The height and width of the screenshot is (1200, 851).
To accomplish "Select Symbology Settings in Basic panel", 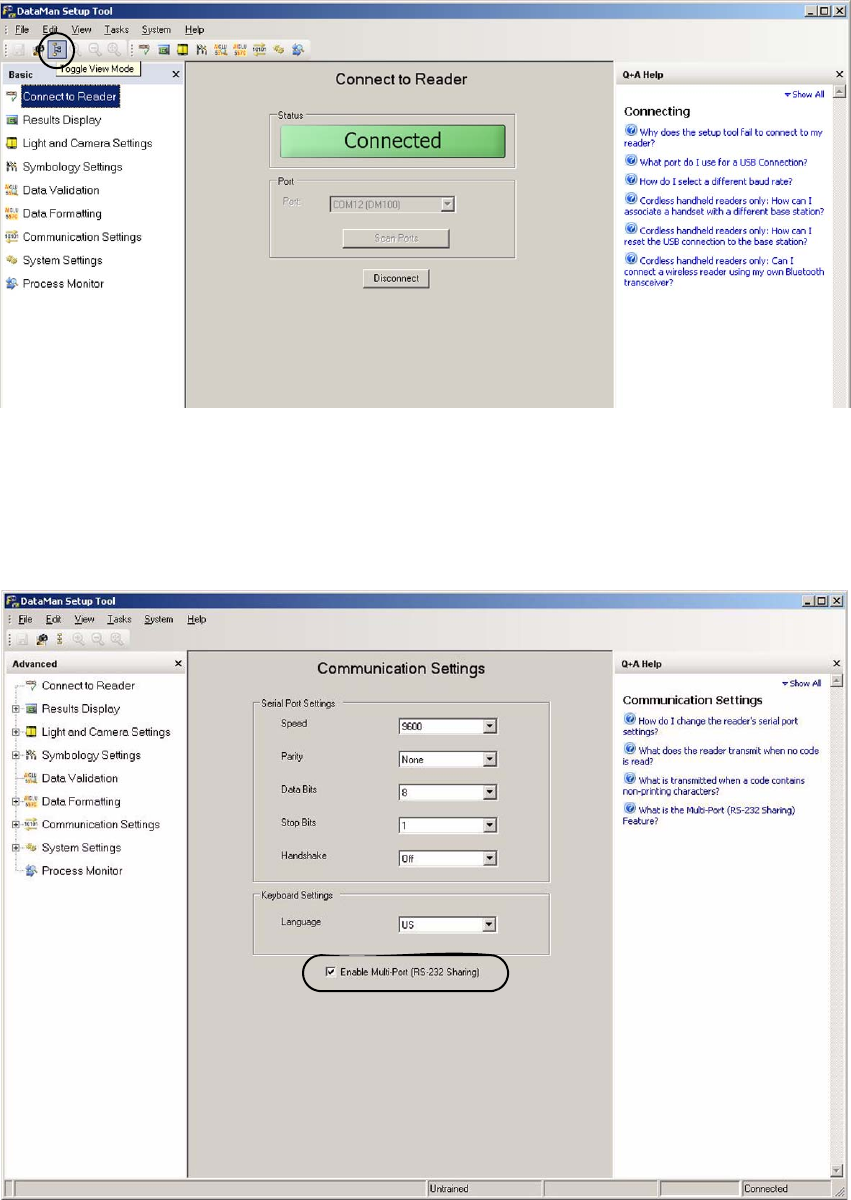I will (x=72, y=167).
